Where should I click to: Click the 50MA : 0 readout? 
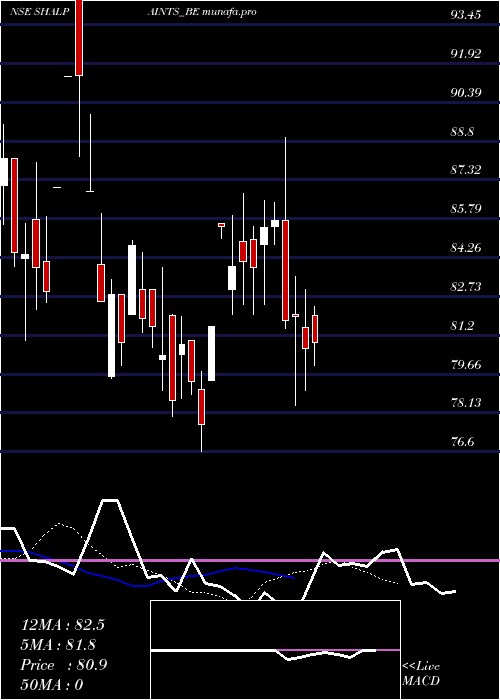coord(52,685)
